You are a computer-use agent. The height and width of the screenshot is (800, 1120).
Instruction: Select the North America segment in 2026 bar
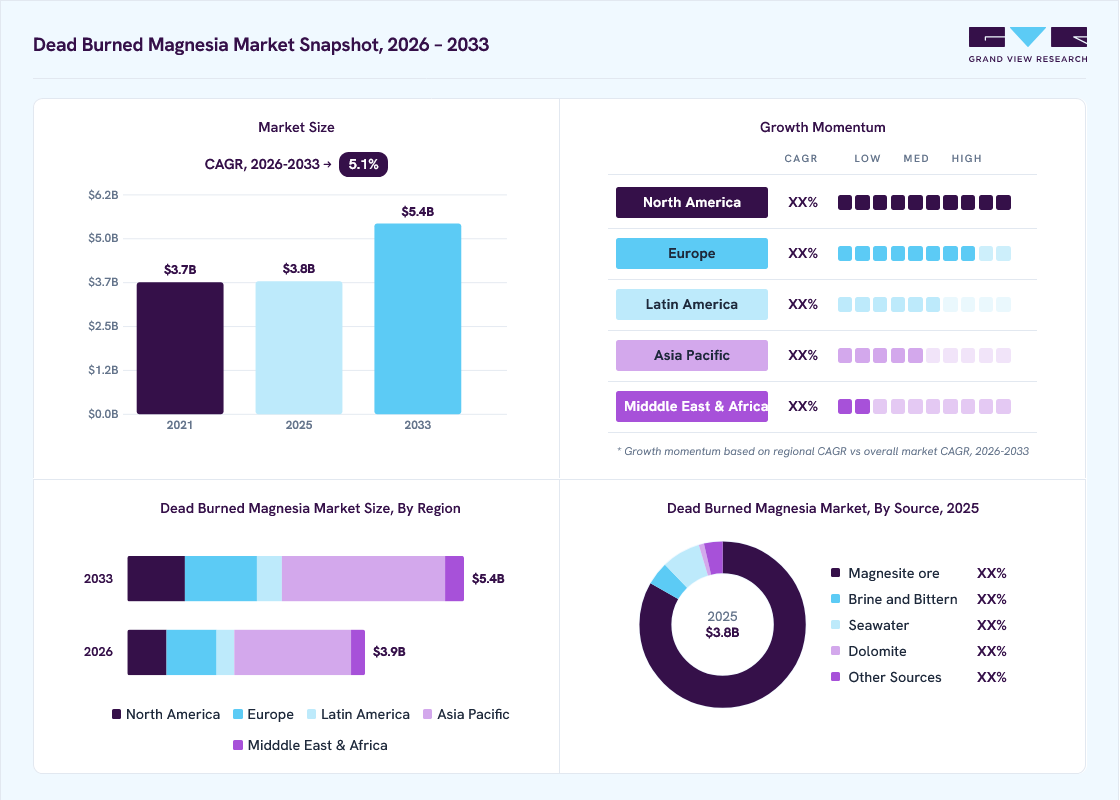[x=147, y=652]
